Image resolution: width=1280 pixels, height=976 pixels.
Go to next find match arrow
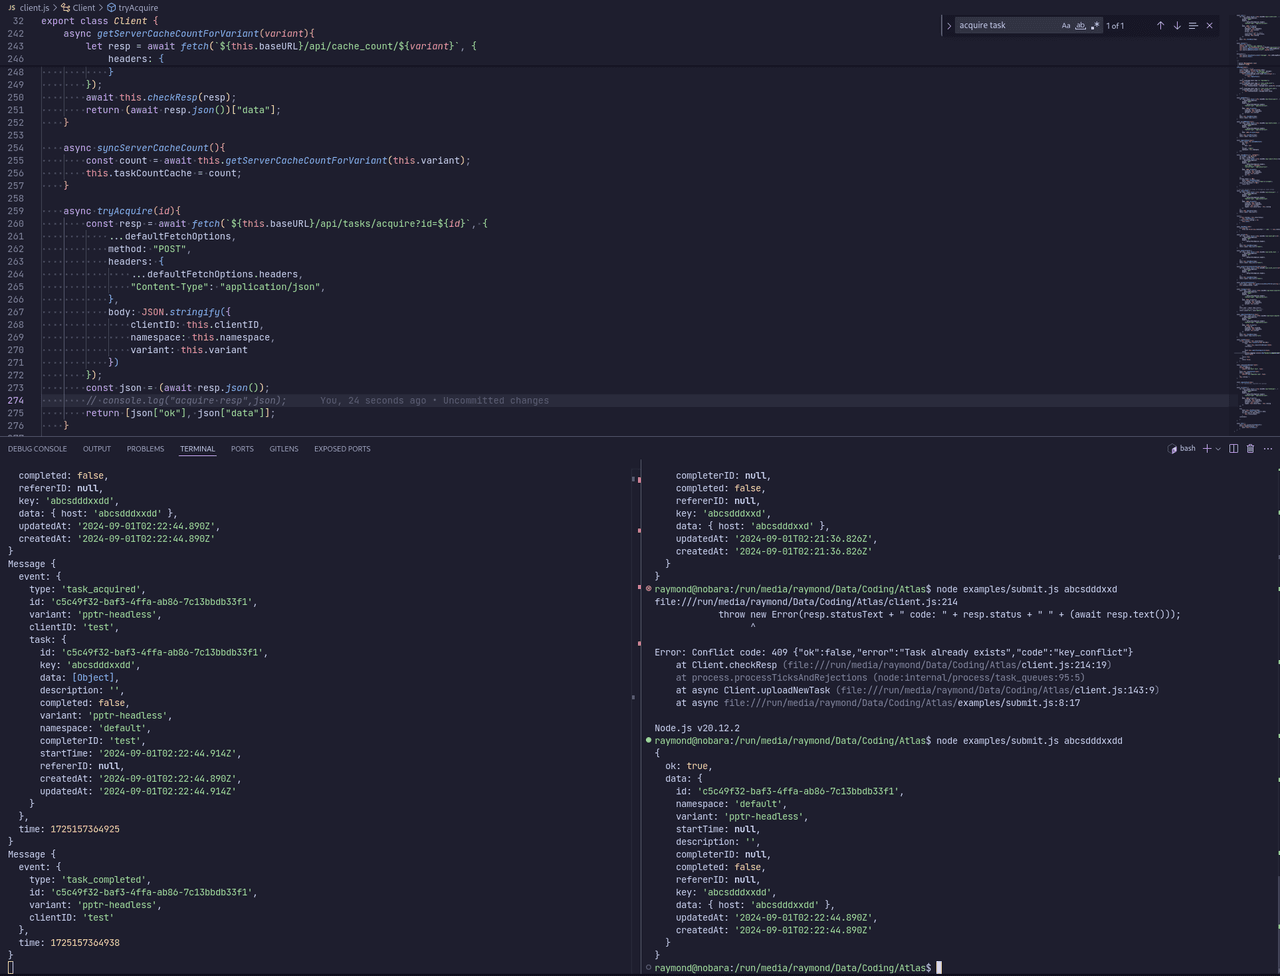click(x=1177, y=26)
